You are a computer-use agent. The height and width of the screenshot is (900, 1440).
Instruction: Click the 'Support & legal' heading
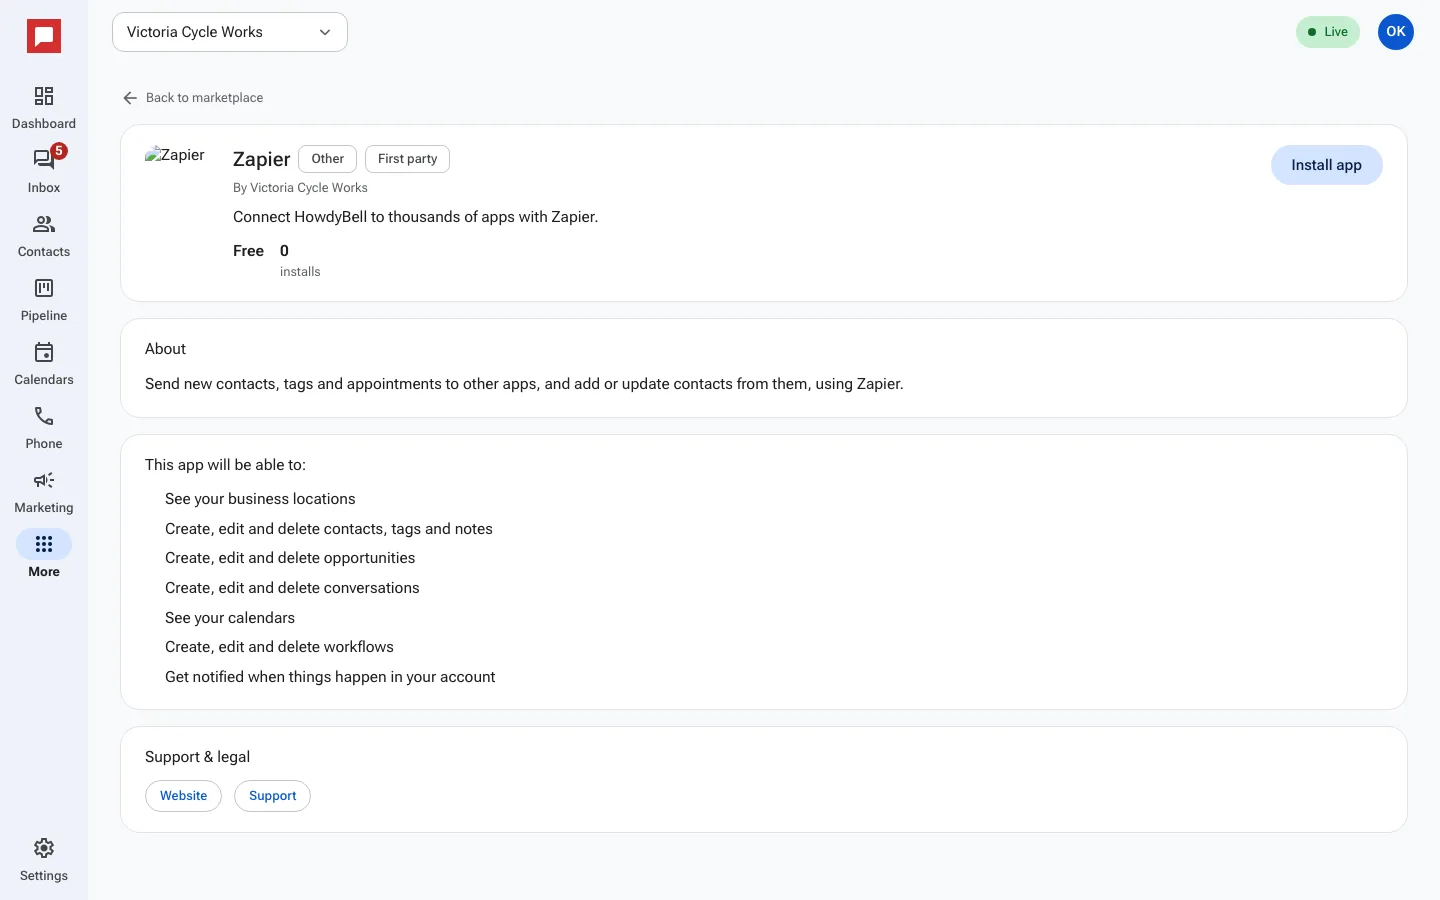pyautogui.click(x=198, y=757)
